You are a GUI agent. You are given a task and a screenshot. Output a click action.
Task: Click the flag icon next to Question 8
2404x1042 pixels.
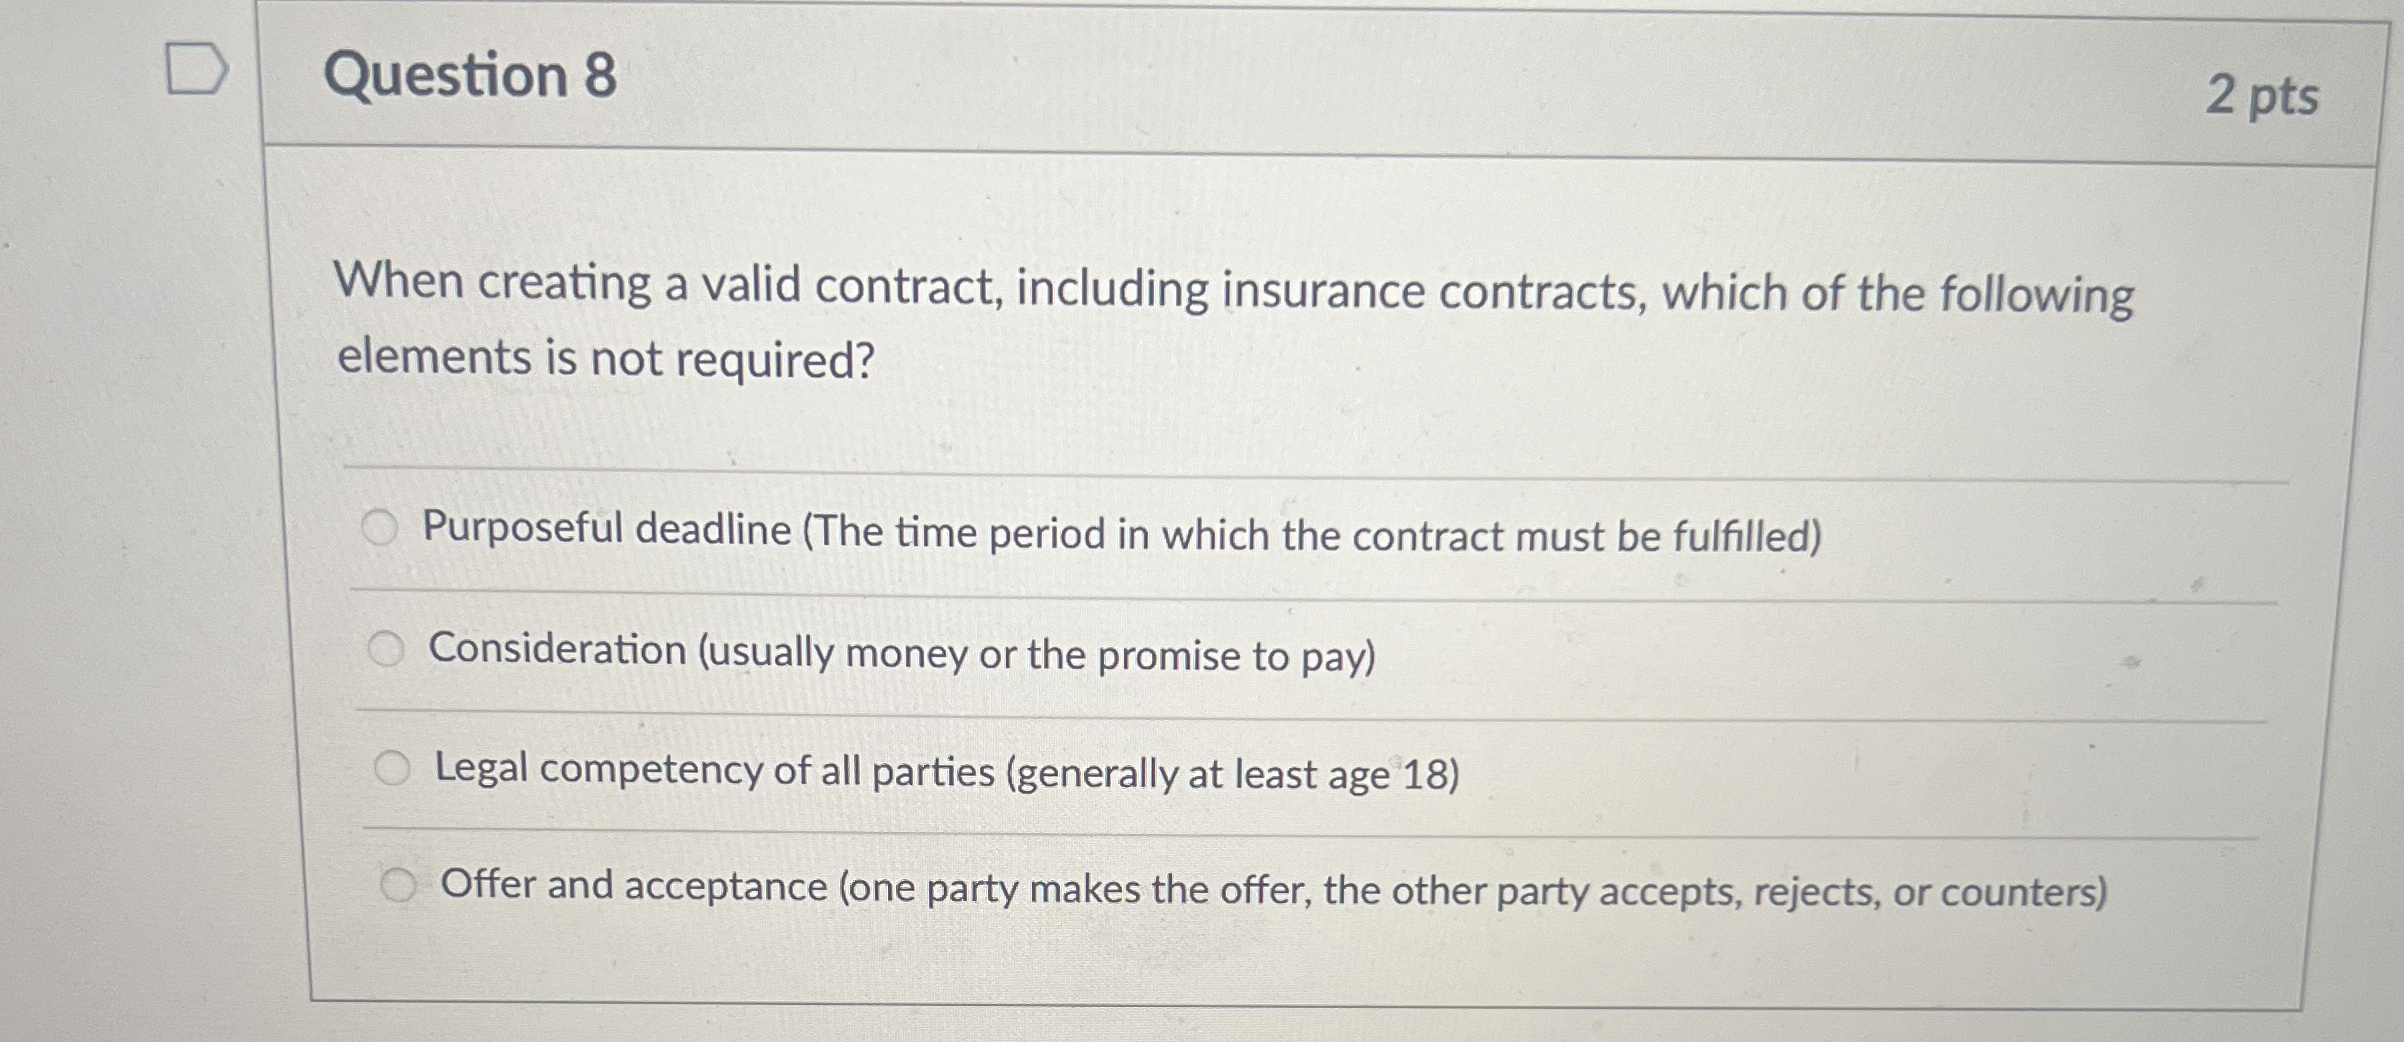(196, 70)
